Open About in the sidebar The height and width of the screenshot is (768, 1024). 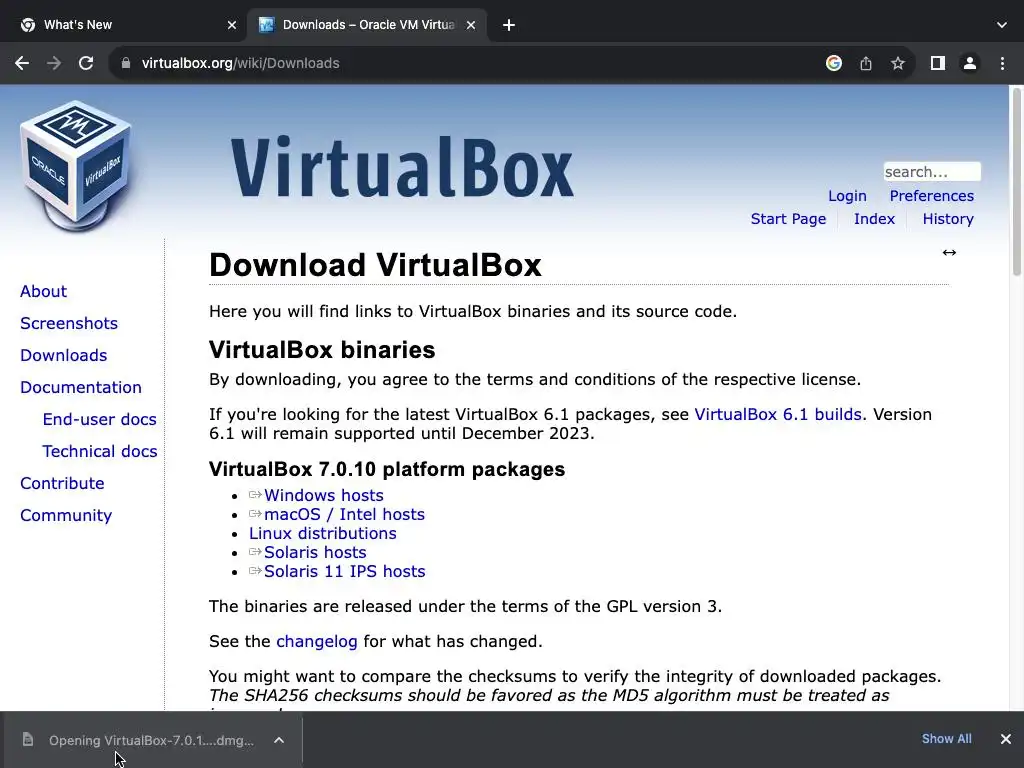pyautogui.click(x=43, y=291)
